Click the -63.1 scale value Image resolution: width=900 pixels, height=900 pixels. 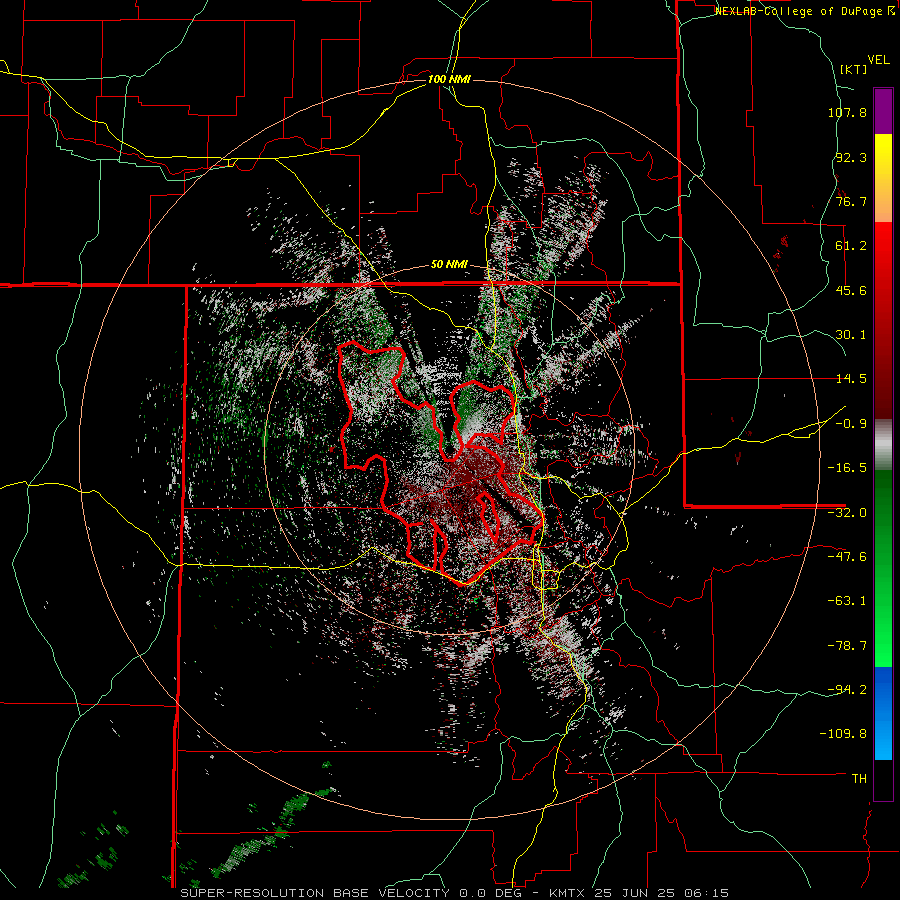click(x=847, y=601)
